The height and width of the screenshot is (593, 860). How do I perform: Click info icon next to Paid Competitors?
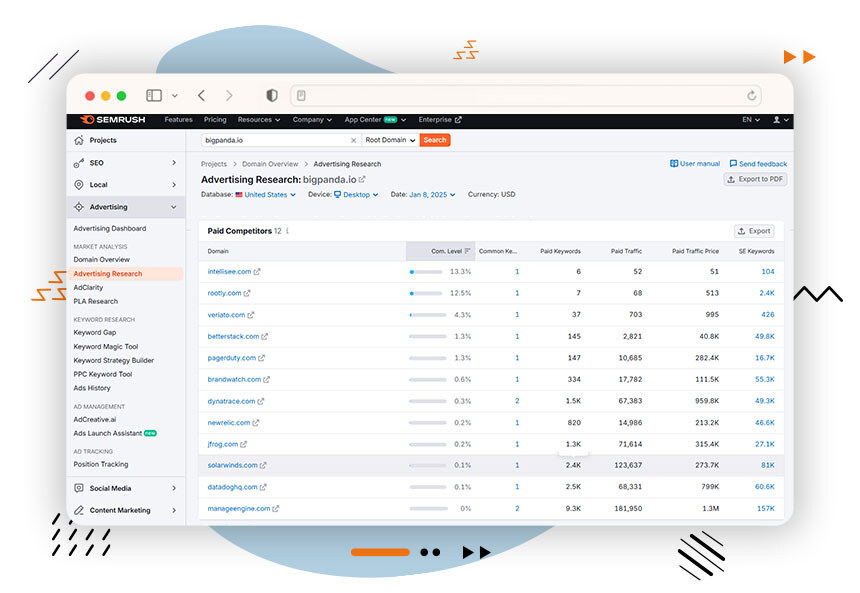pyautogui.click(x=288, y=231)
